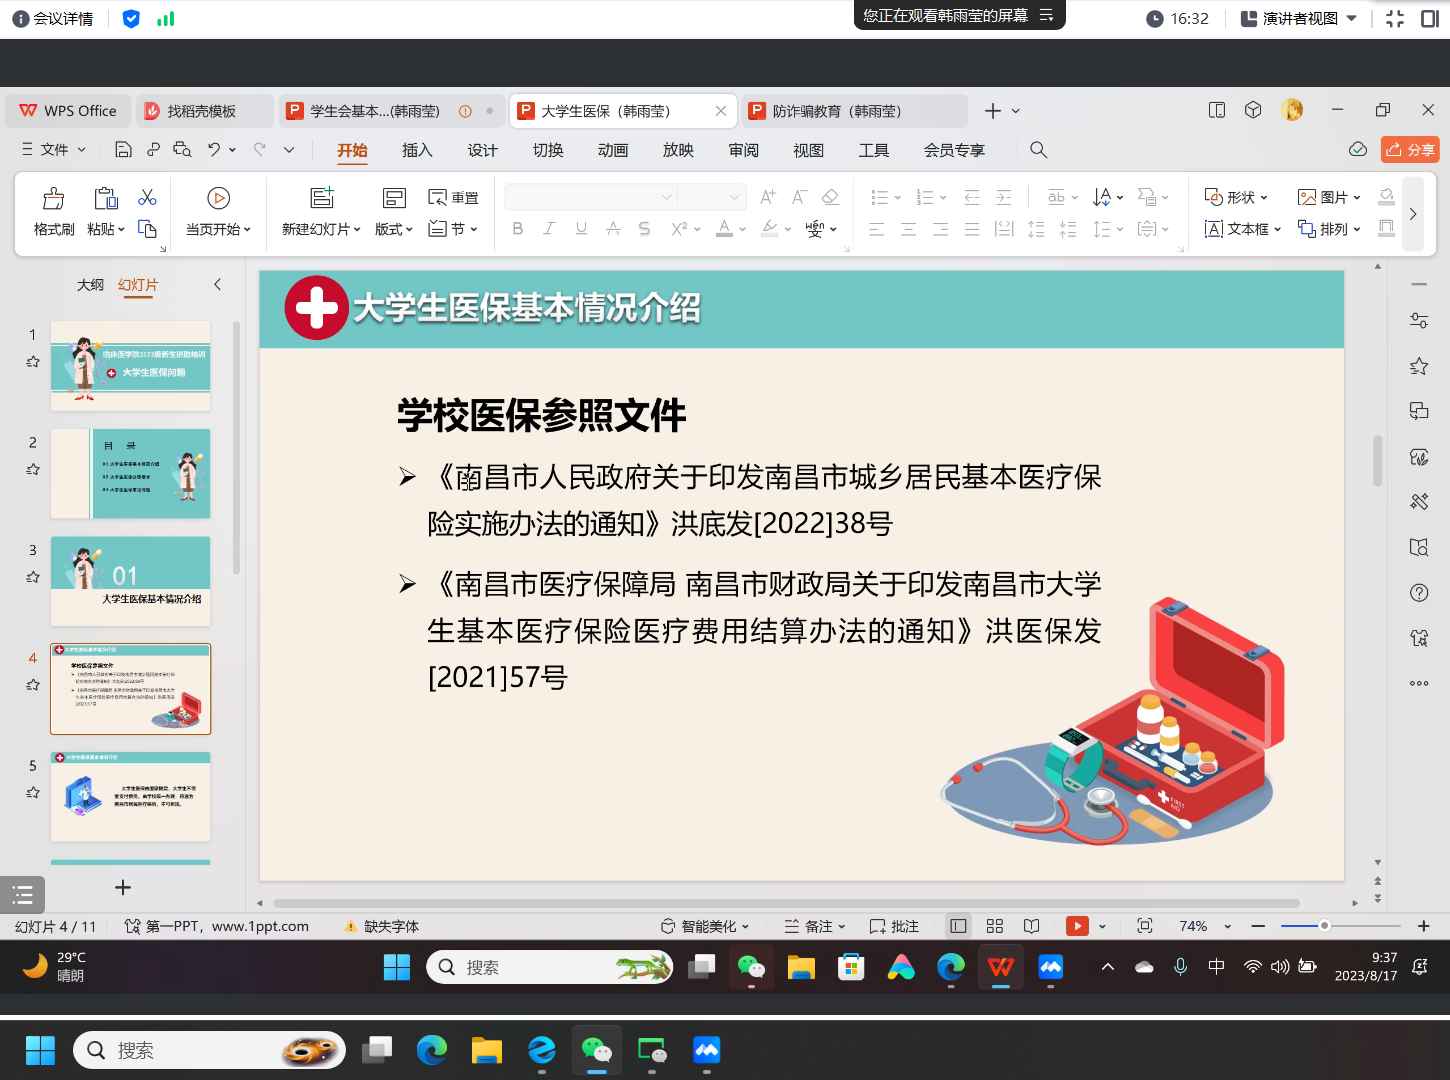Toggle normal view button in status bar
This screenshot has width=1450, height=1080.
958,926
